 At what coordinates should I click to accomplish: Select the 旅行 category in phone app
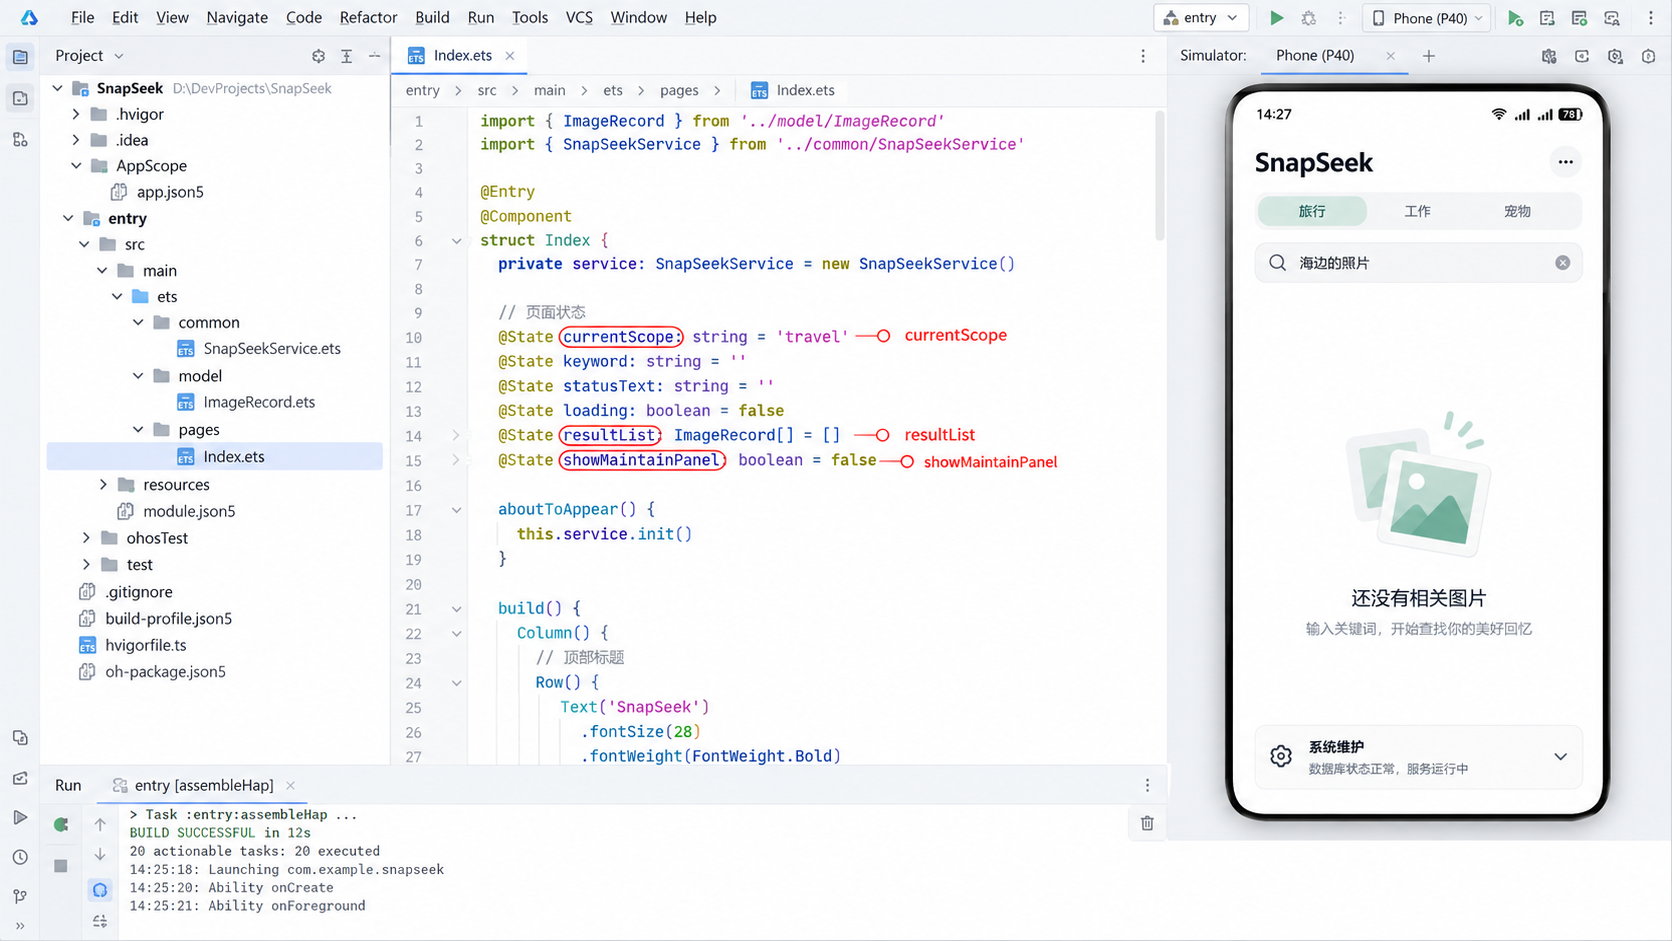1312,211
